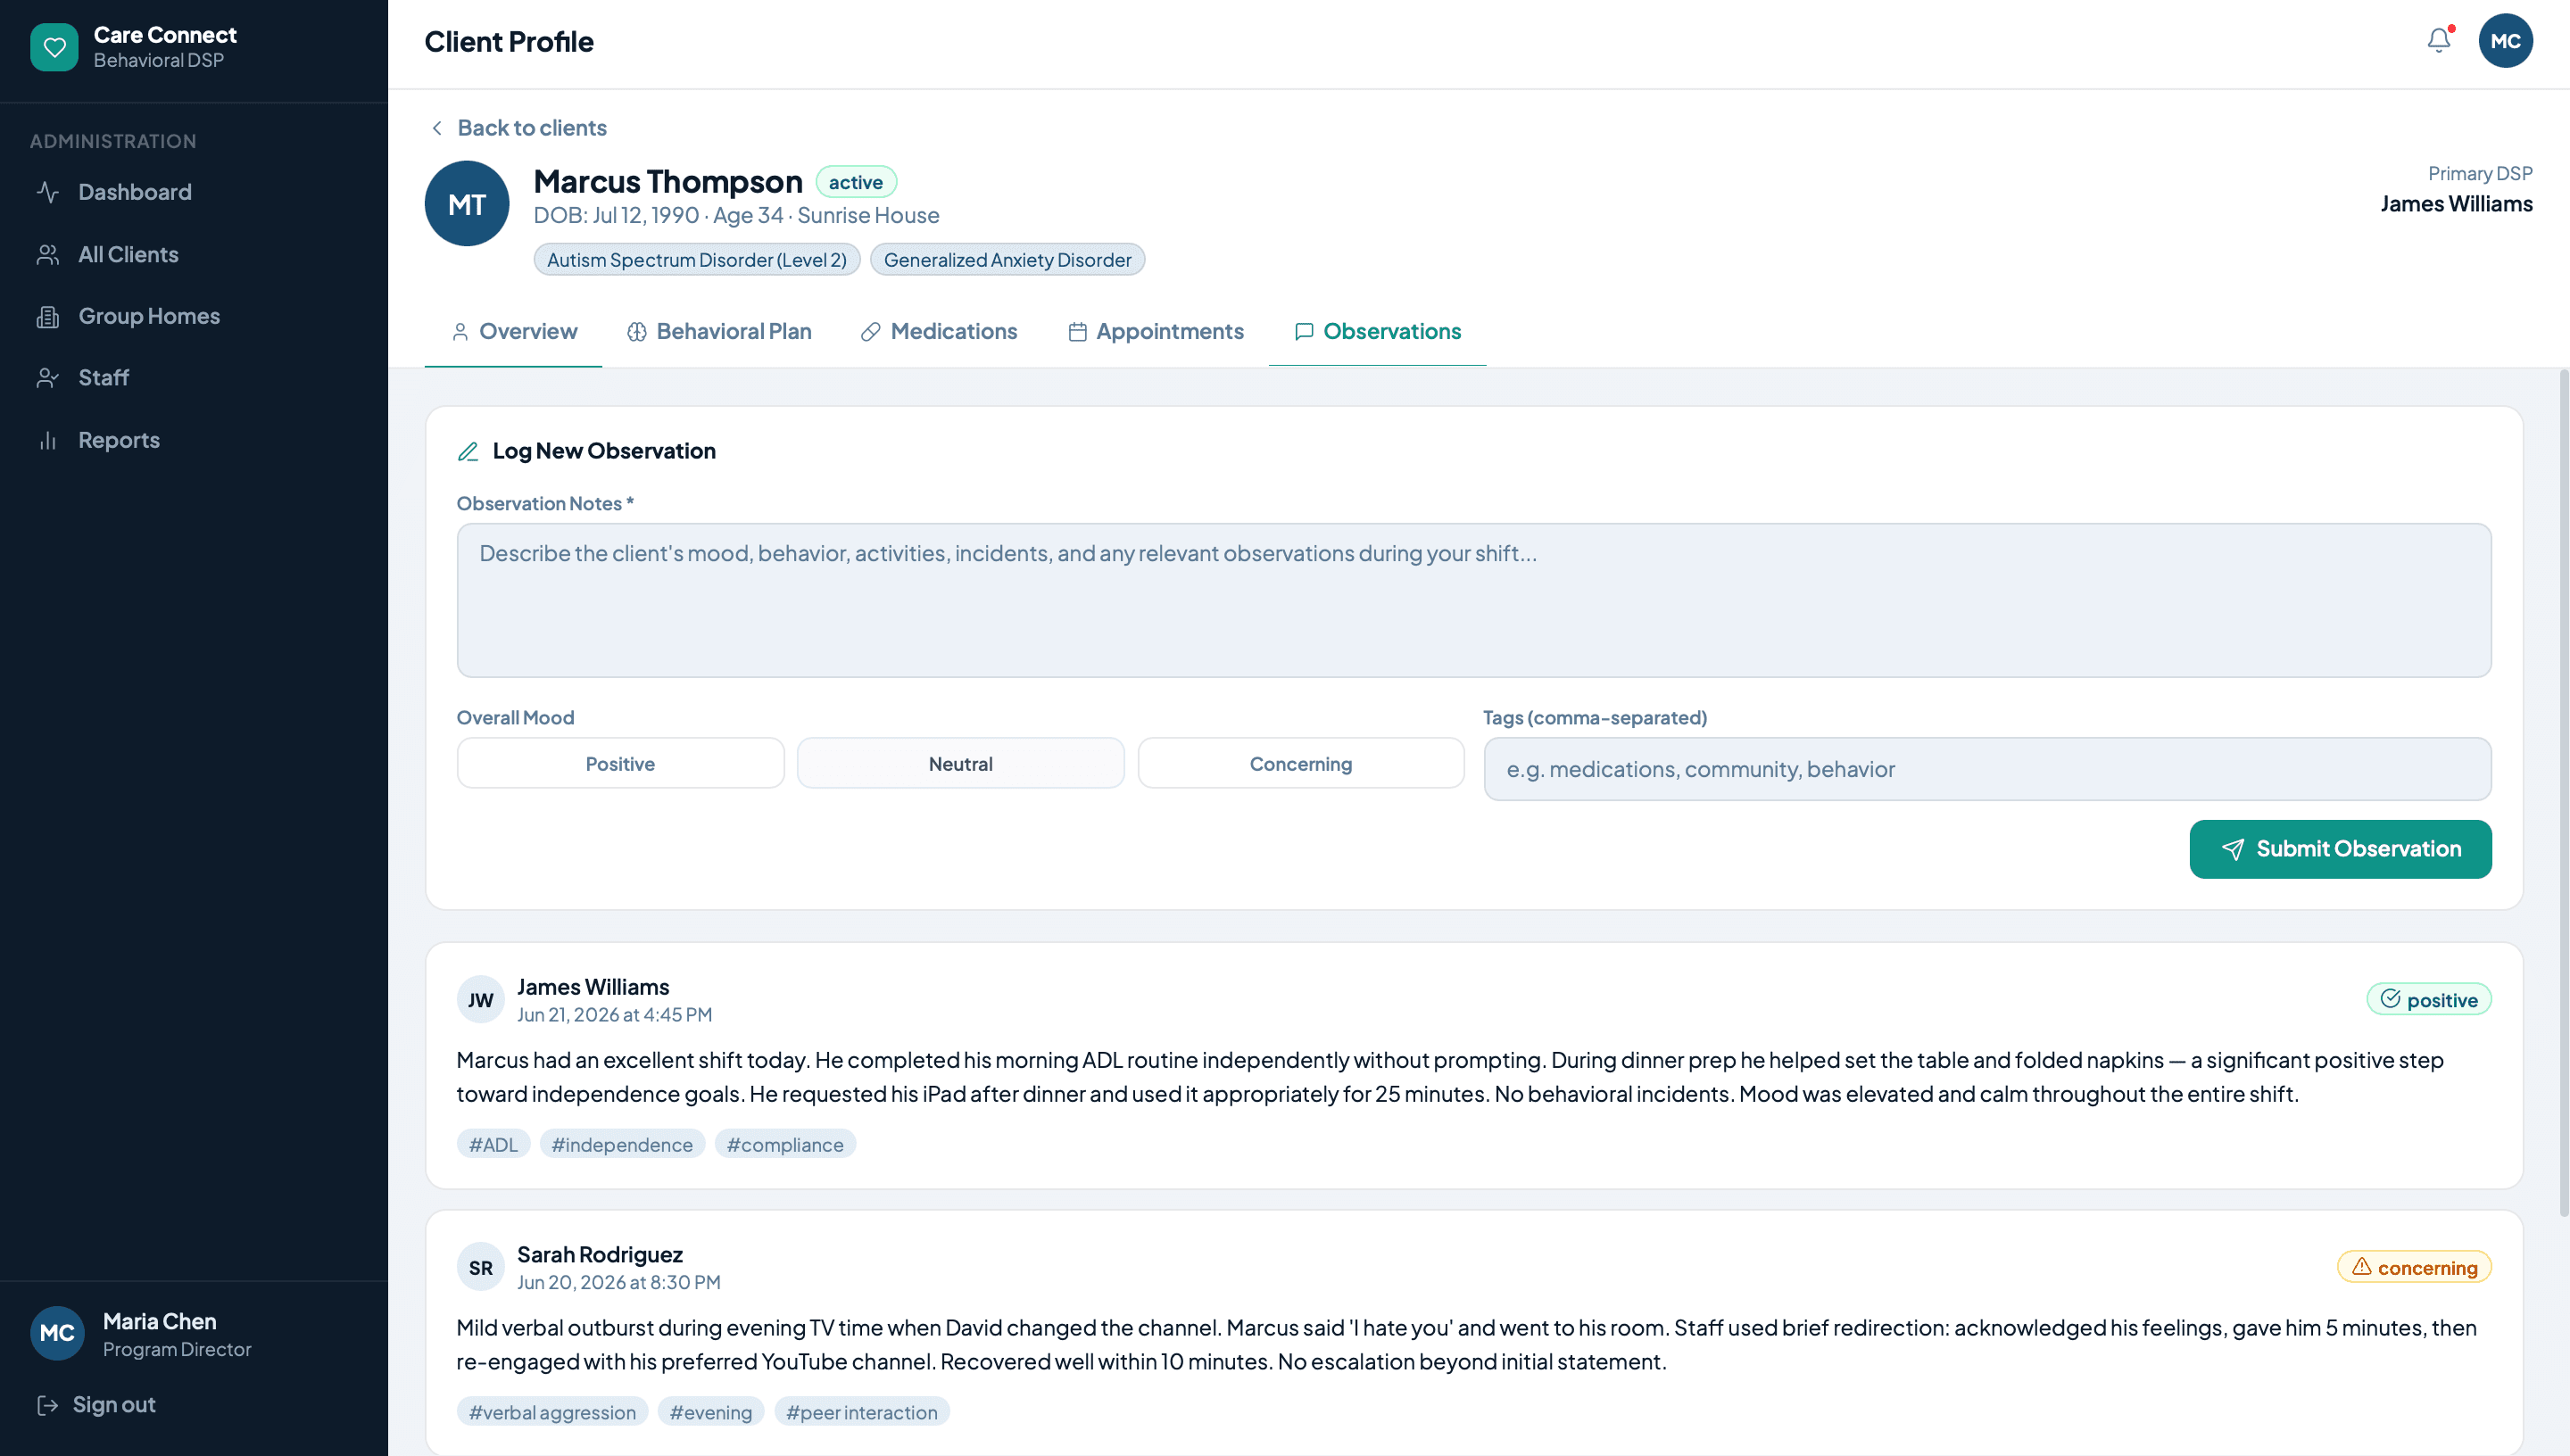
Task: Open Group Homes in the sidebar
Action: (x=194, y=317)
